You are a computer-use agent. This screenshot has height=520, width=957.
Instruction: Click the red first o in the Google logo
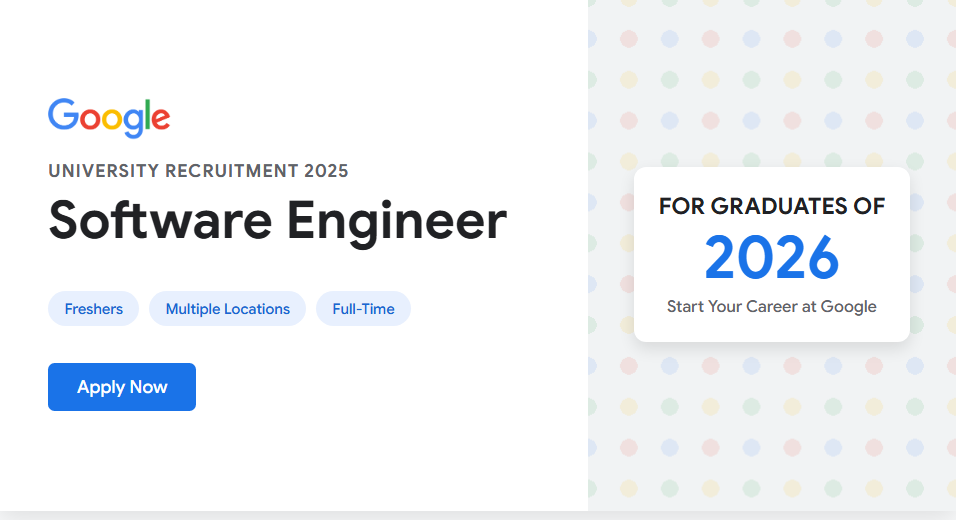[x=88, y=120]
